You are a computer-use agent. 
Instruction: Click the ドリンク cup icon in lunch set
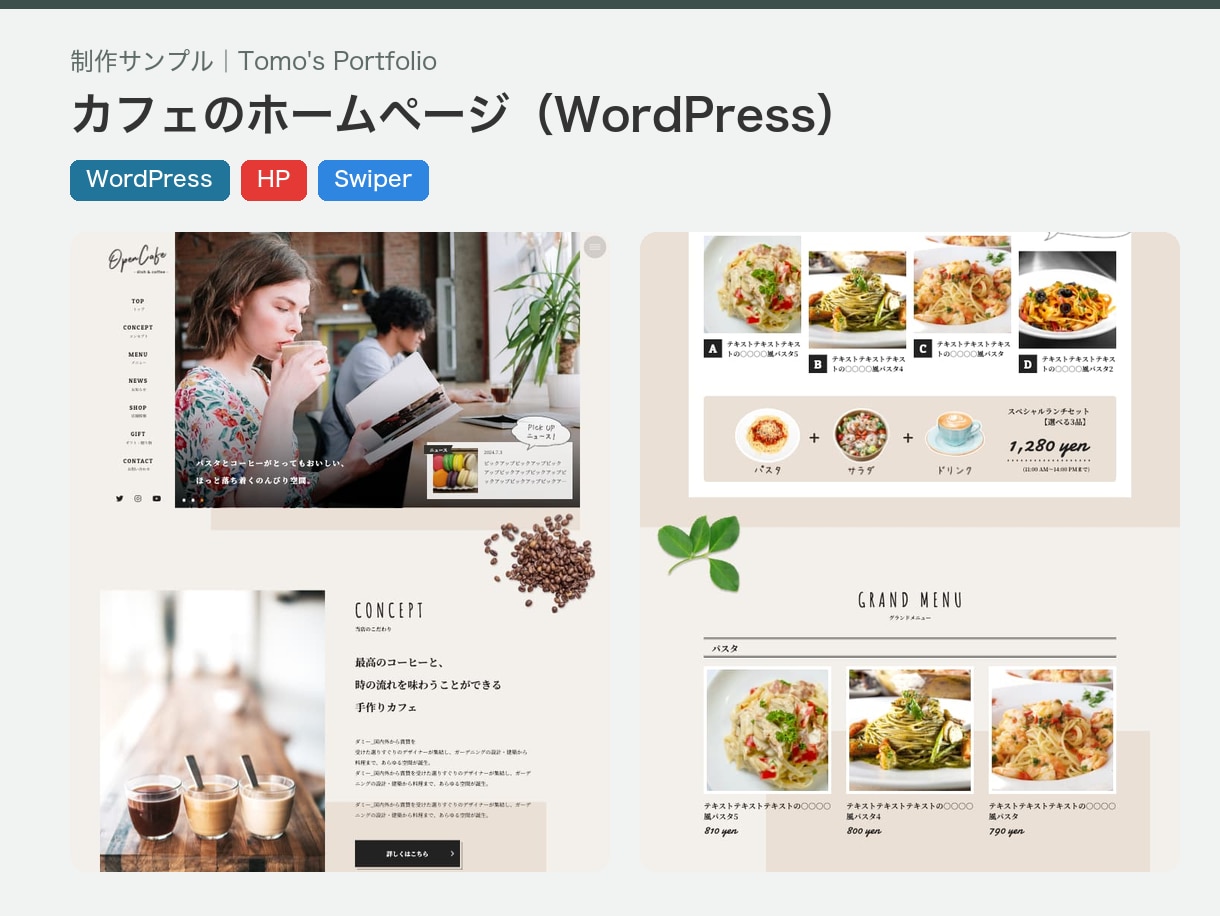(955, 435)
